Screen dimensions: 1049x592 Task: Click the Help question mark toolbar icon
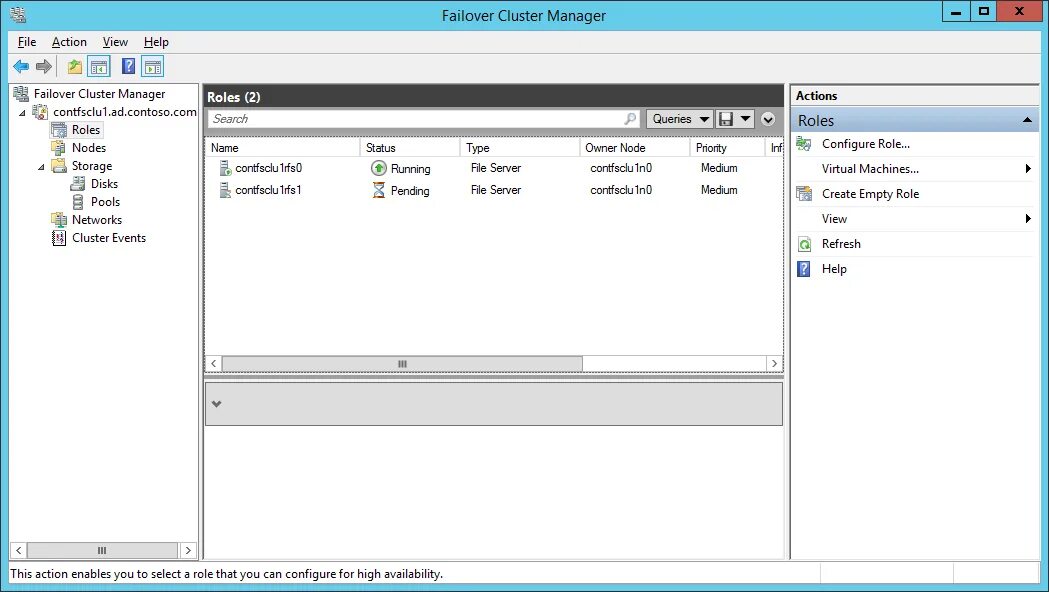point(128,66)
